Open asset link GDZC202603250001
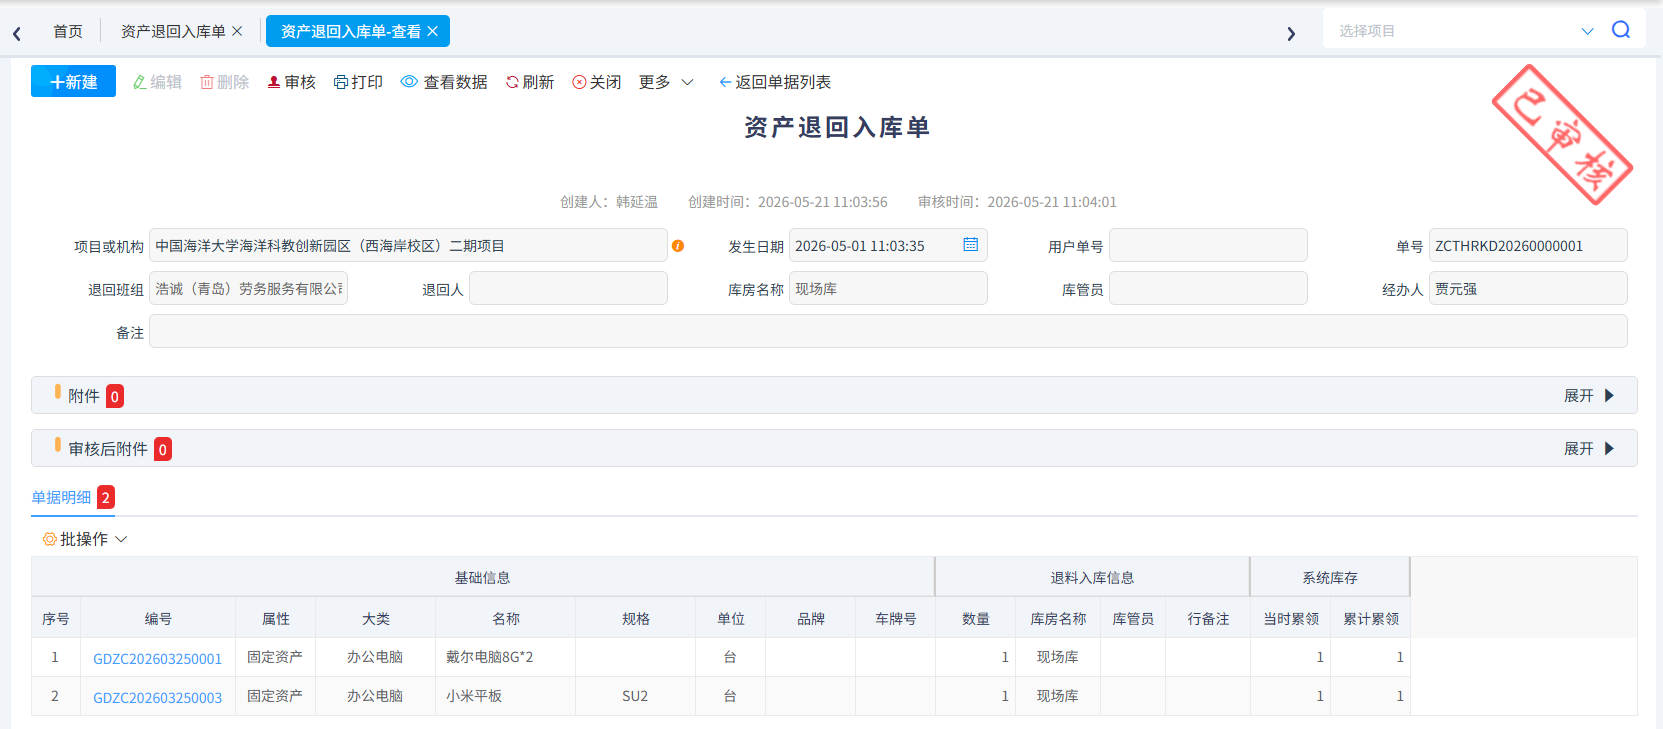 point(157,658)
